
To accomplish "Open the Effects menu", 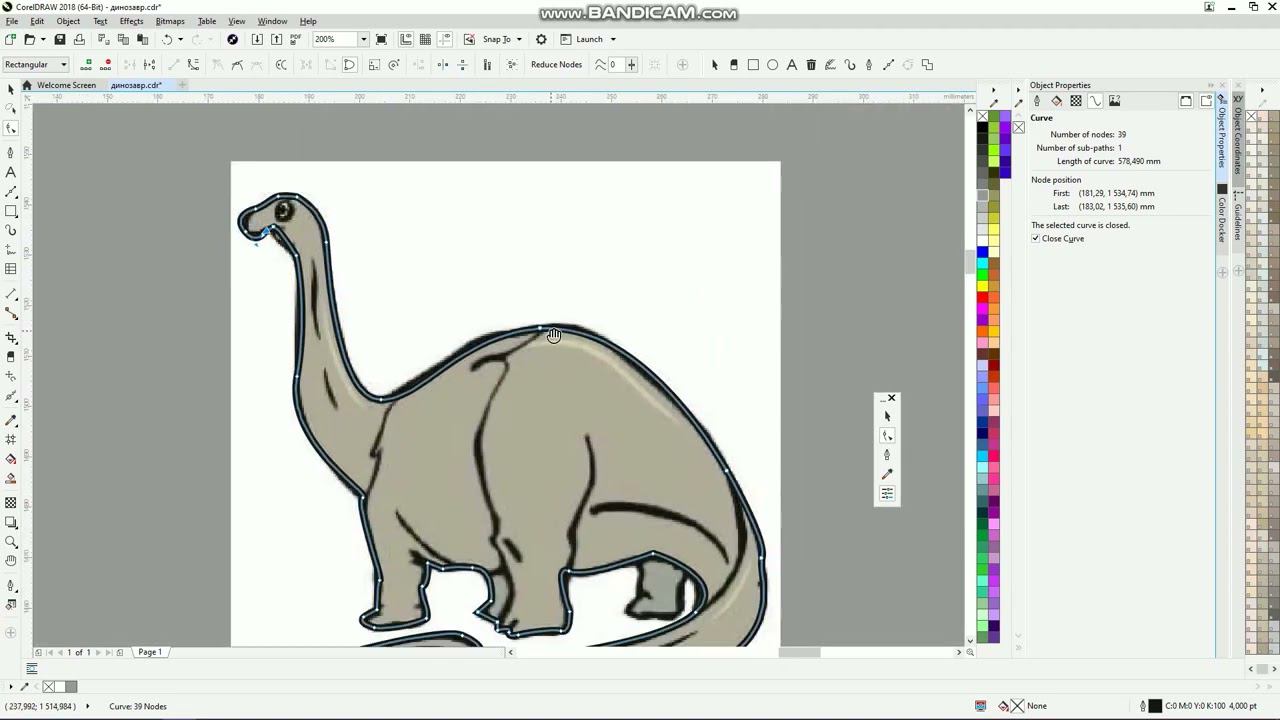I will (x=131, y=21).
